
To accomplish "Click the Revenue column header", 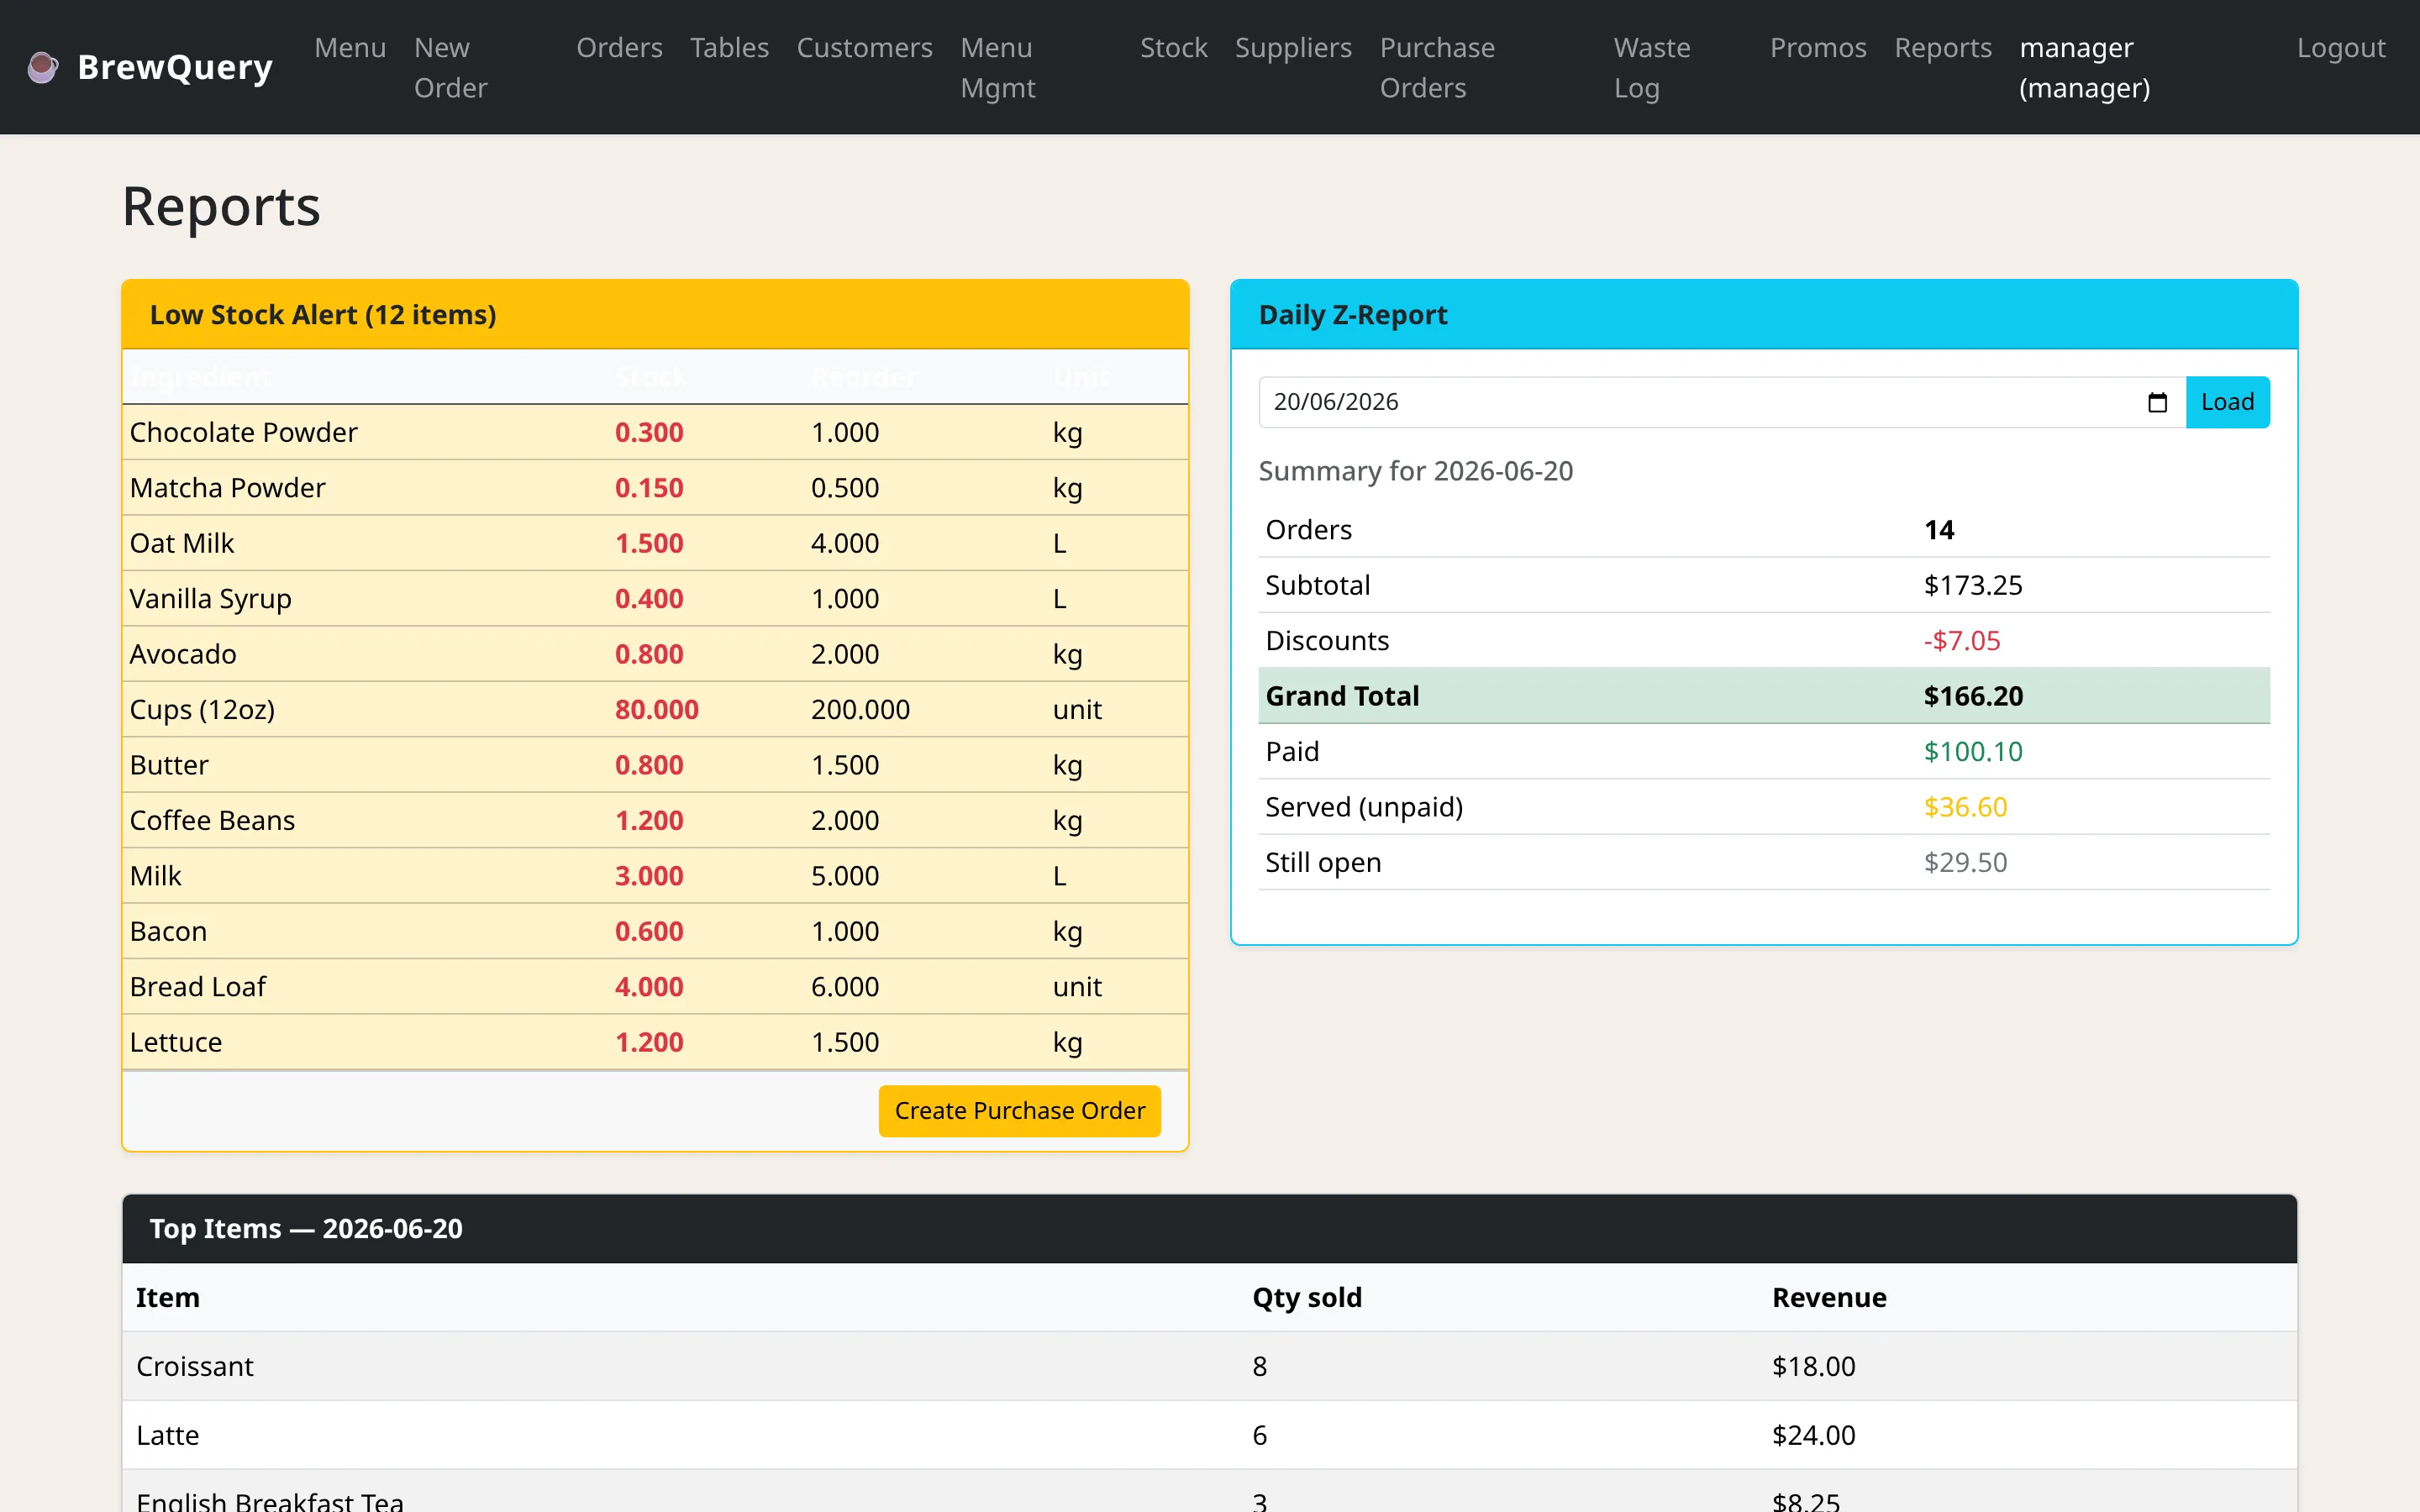I will point(1829,1297).
